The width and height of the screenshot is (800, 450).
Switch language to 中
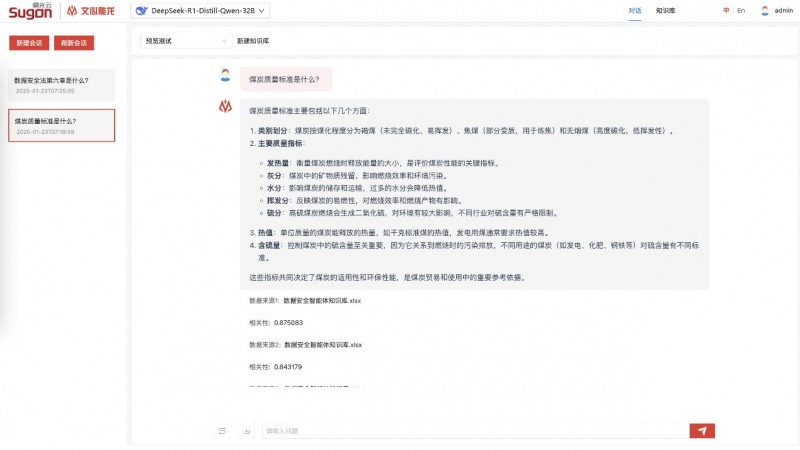pyautogui.click(x=726, y=10)
